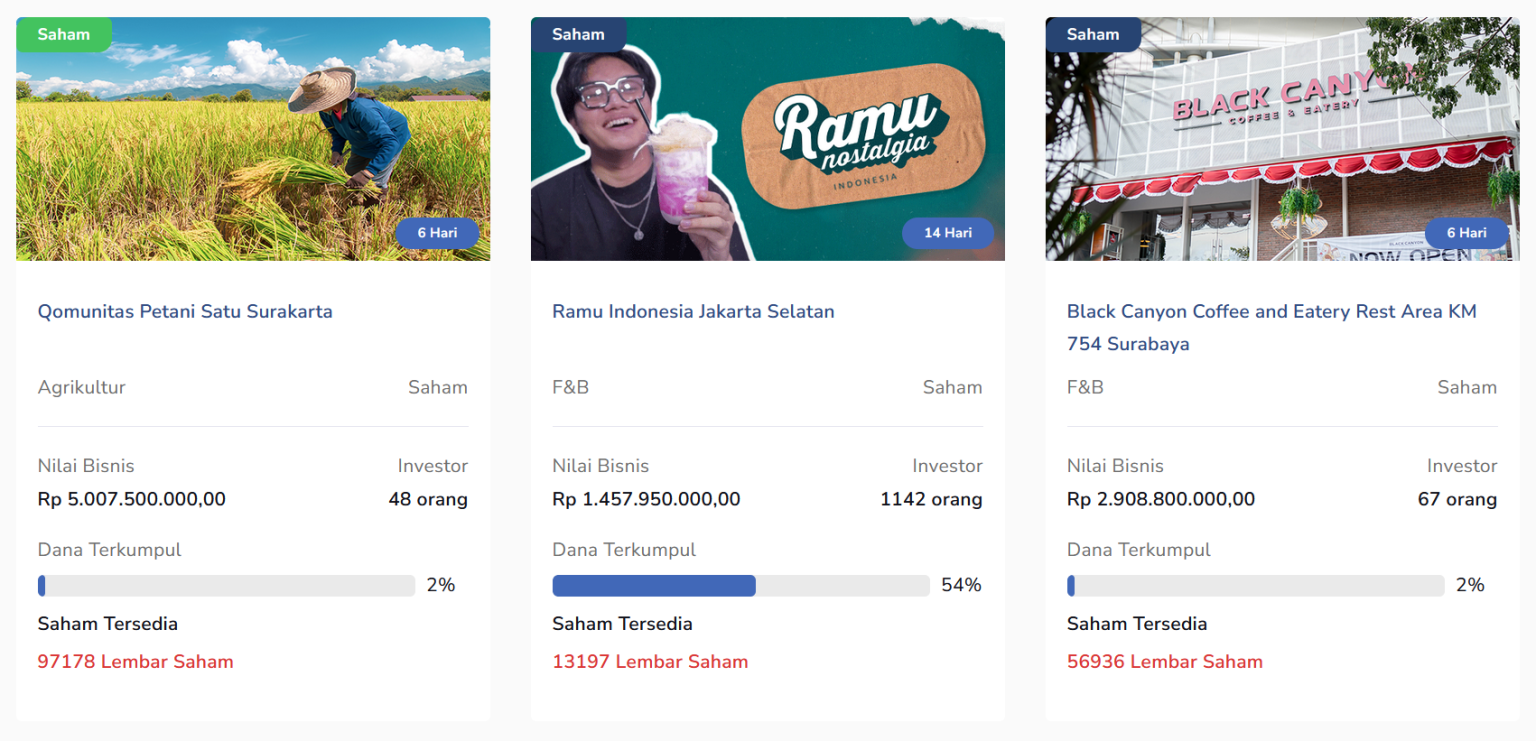The width and height of the screenshot is (1536, 741).
Task: Click the 97178 Lembar Saham text
Action: tap(135, 661)
